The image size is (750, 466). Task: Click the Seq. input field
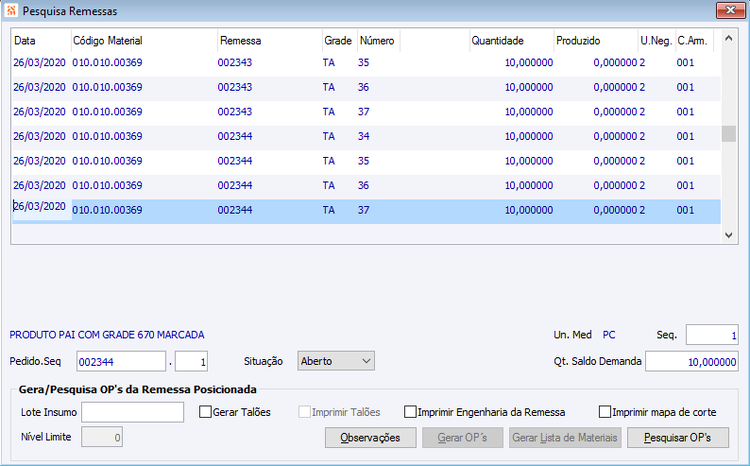click(x=712, y=335)
